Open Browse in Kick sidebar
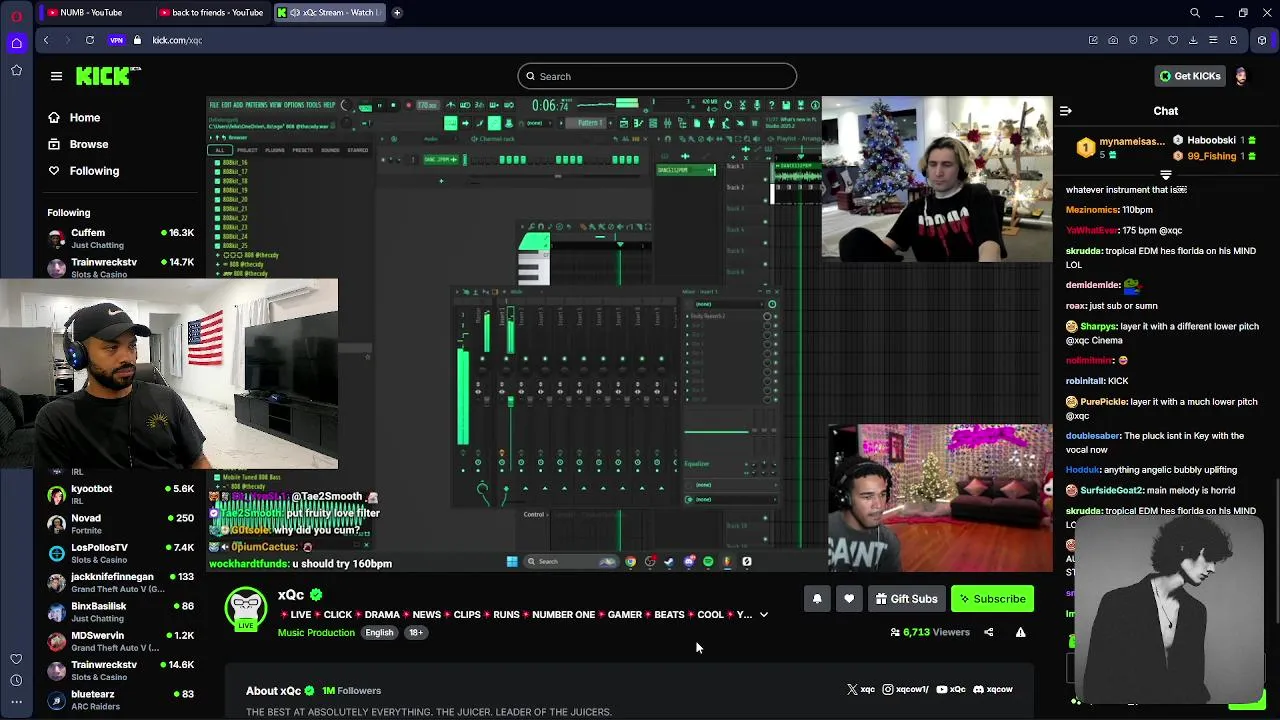The width and height of the screenshot is (1280, 720). click(78, 144)
